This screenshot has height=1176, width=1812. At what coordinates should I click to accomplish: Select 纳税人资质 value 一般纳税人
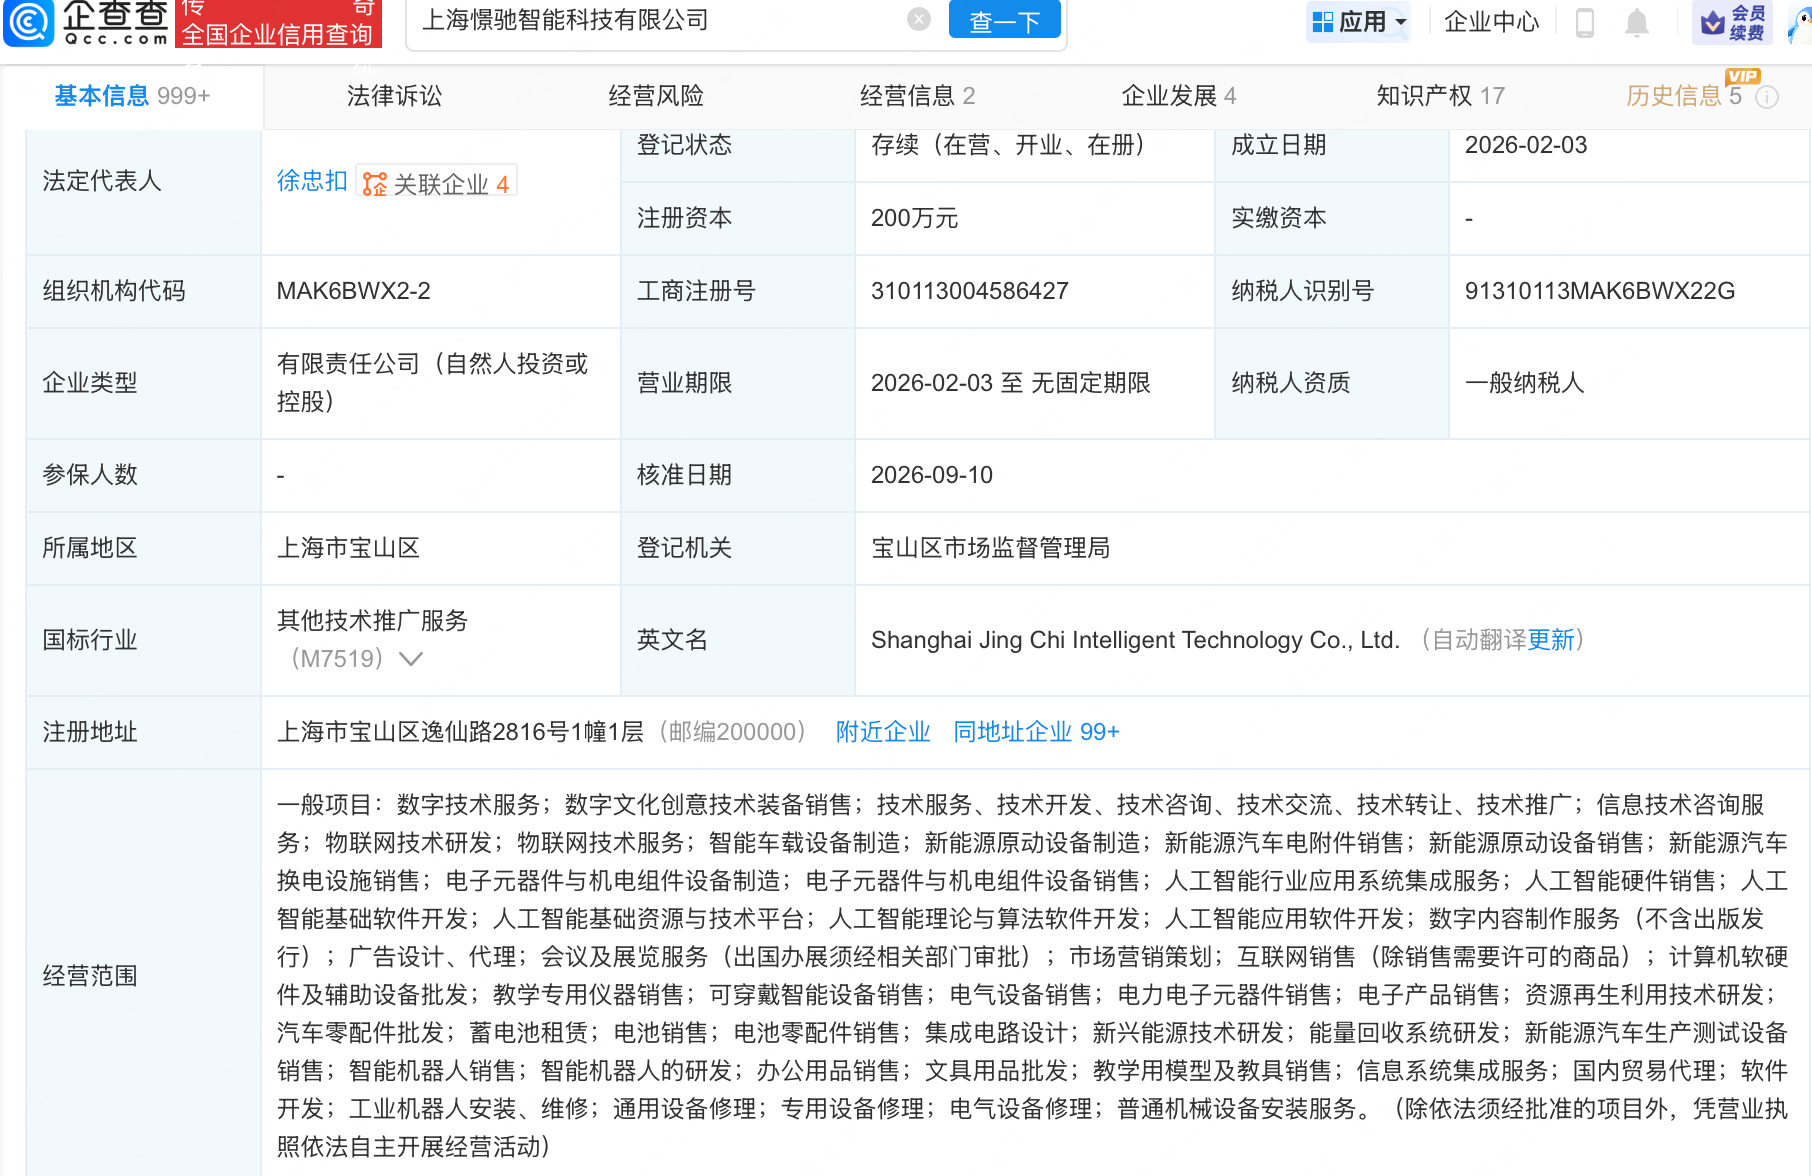pos(1524,383)
